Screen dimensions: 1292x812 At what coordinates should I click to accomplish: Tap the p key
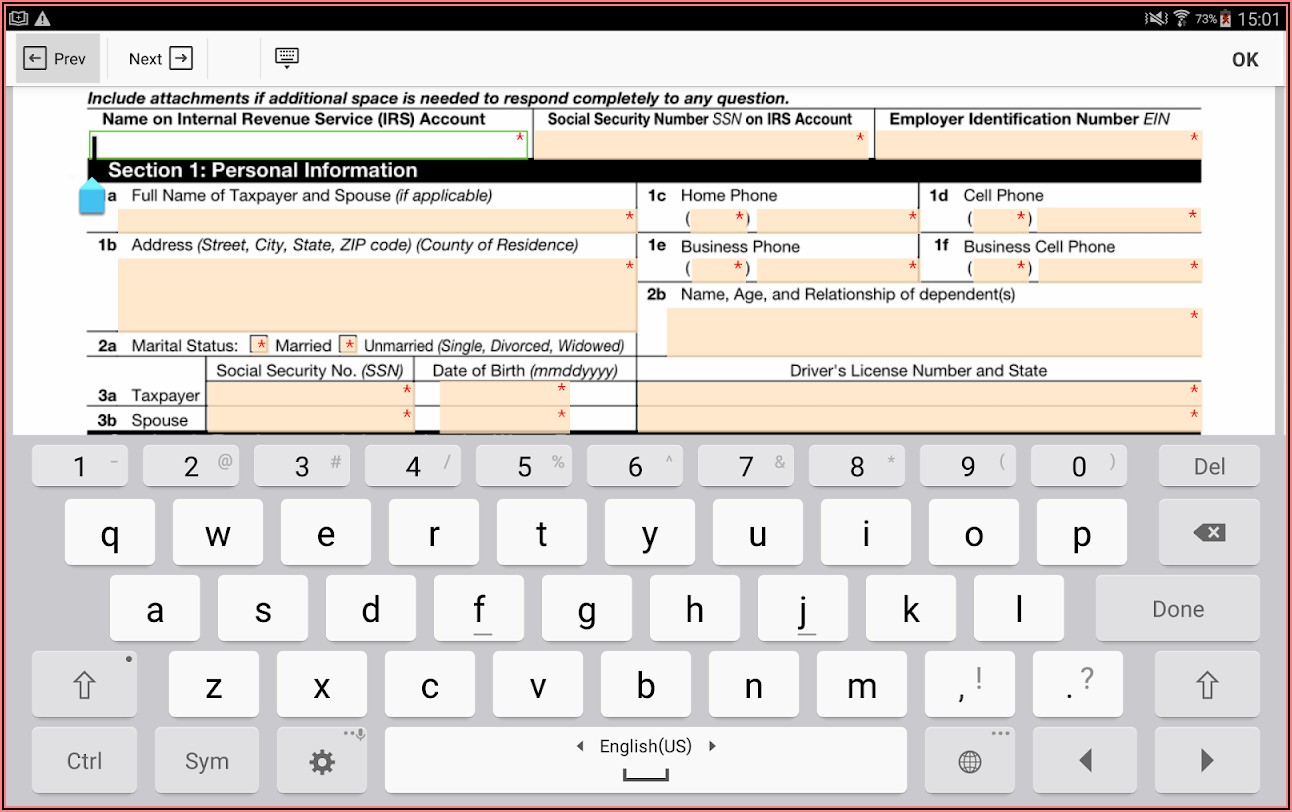click(x=1082, y=533)
